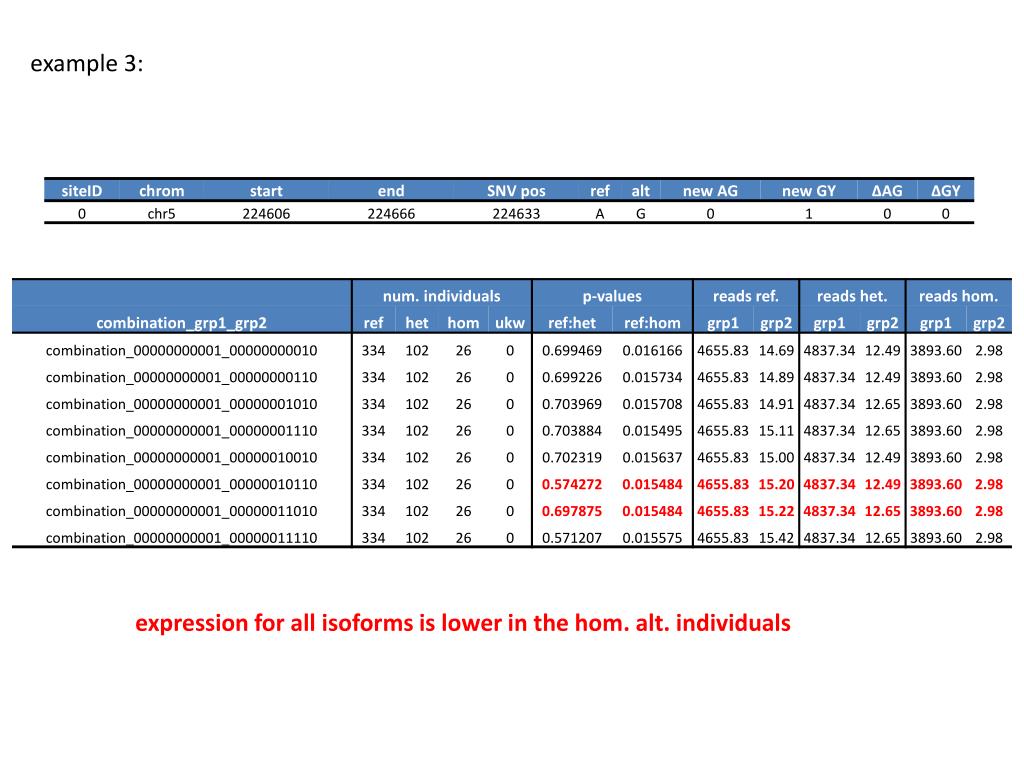Click the 'p-values' group header

point(612,296)
